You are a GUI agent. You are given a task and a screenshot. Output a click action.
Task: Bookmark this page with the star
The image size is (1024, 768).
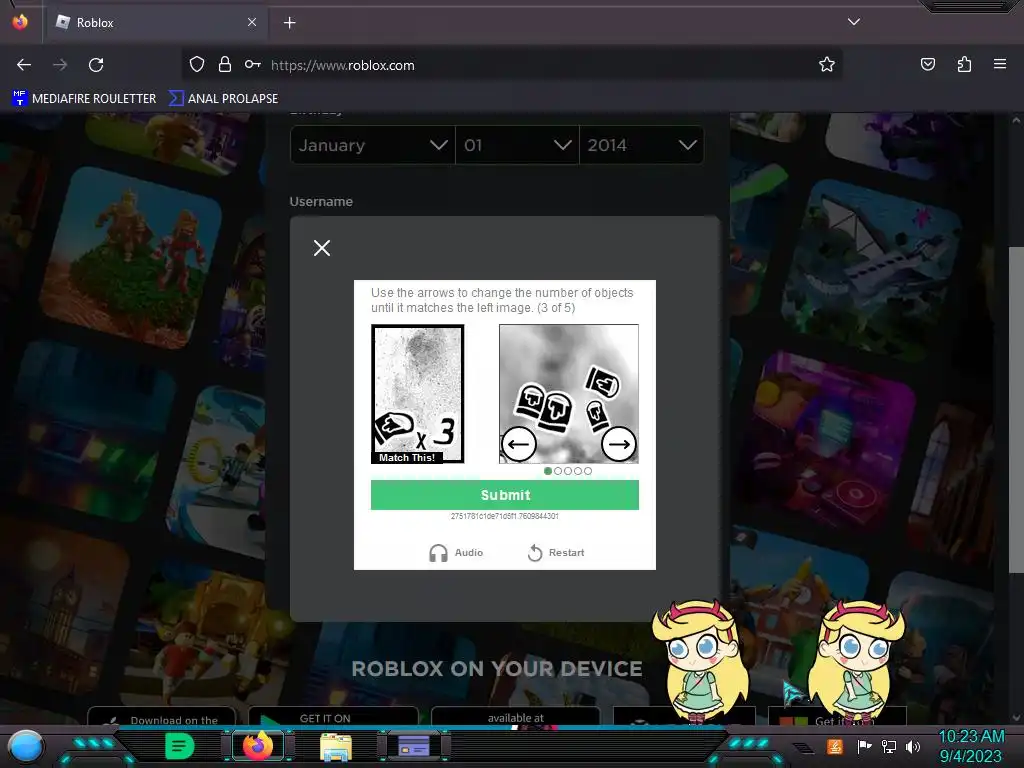pyautogui.click(x=827, y=65)
